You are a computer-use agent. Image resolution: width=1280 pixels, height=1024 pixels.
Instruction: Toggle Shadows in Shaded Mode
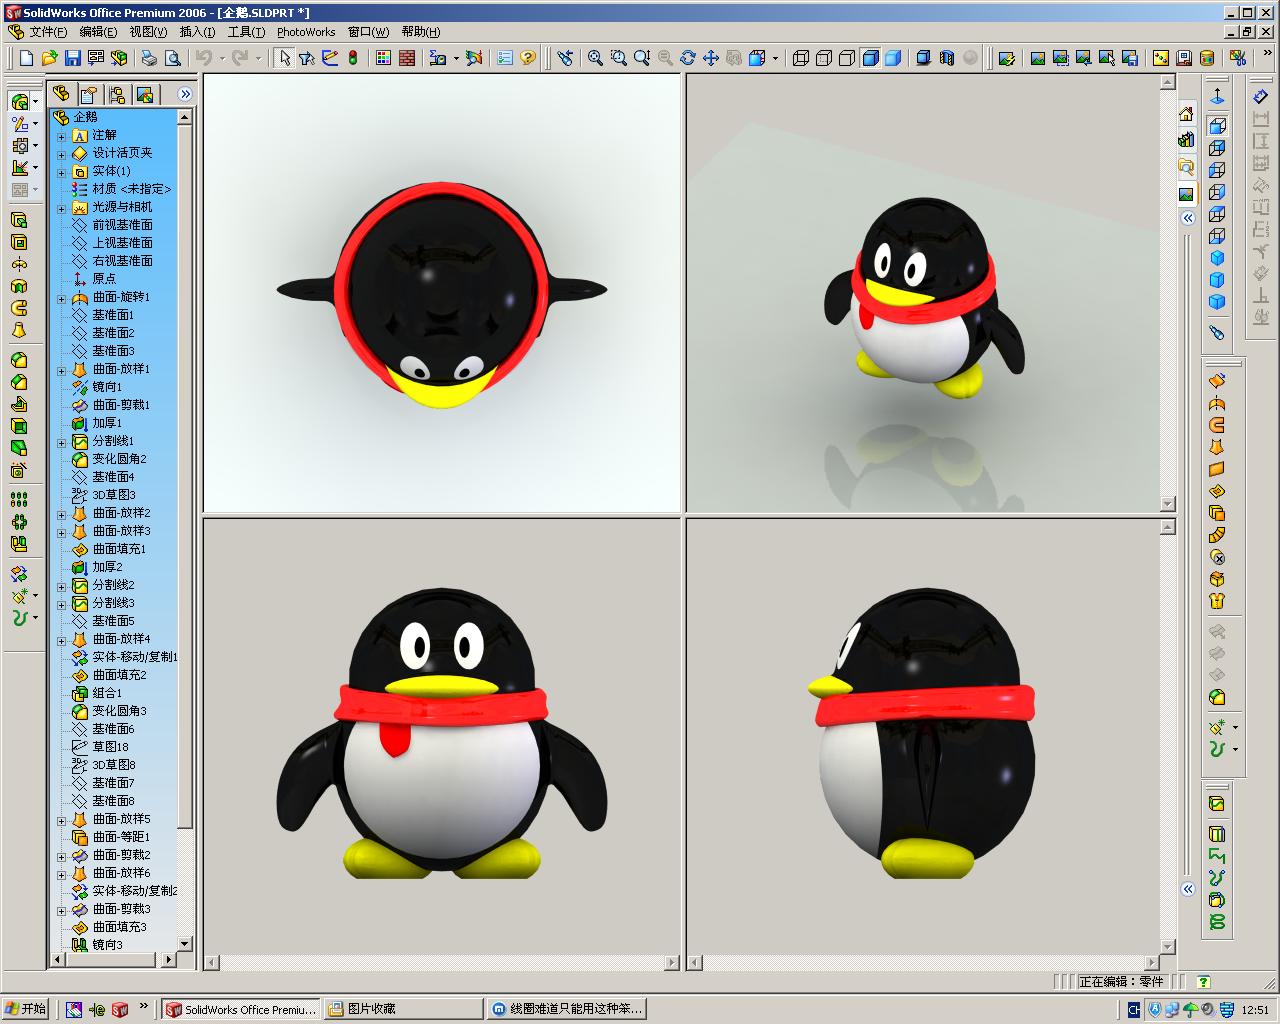[922, 58]
